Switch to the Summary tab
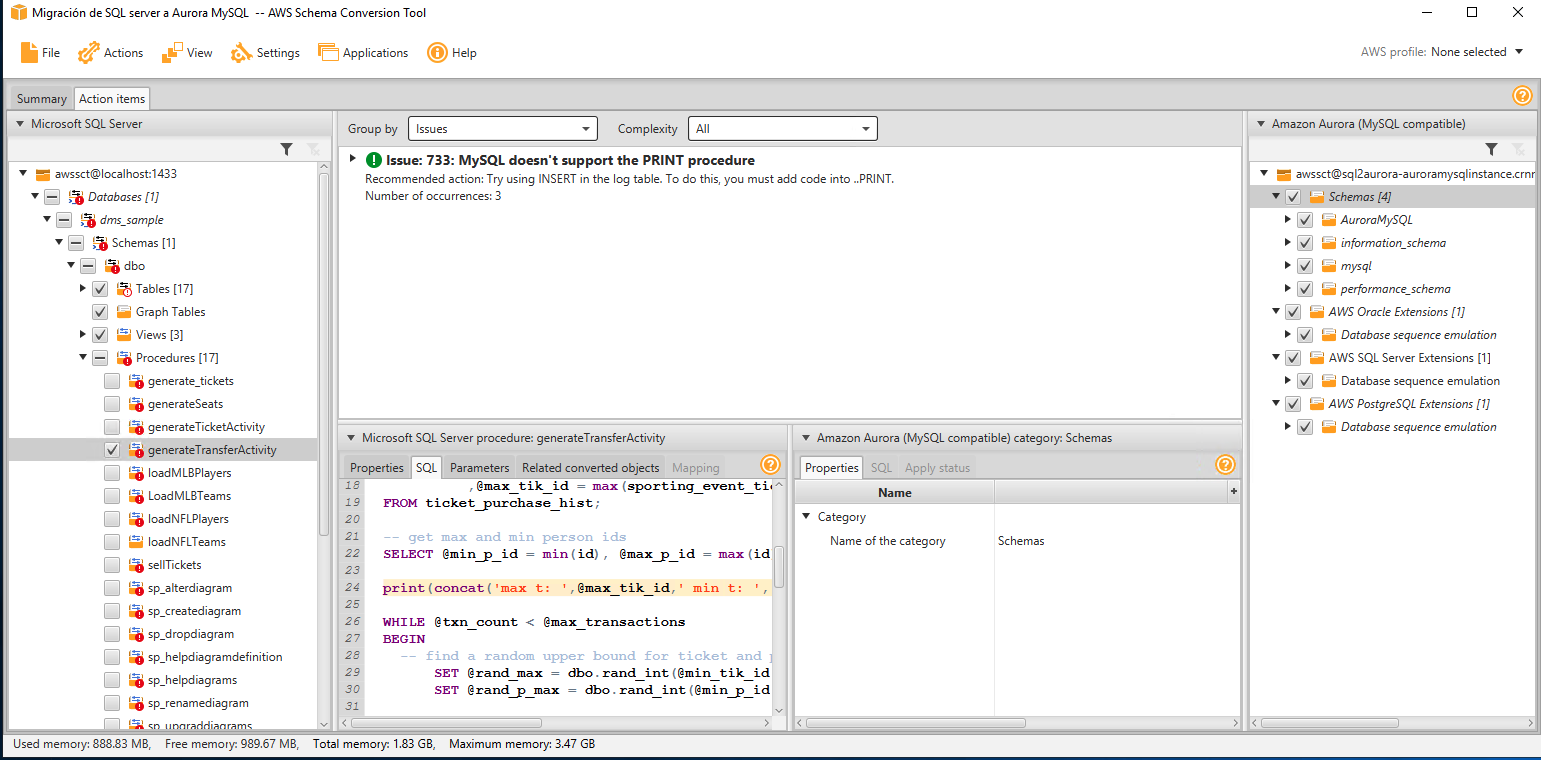 41,99
